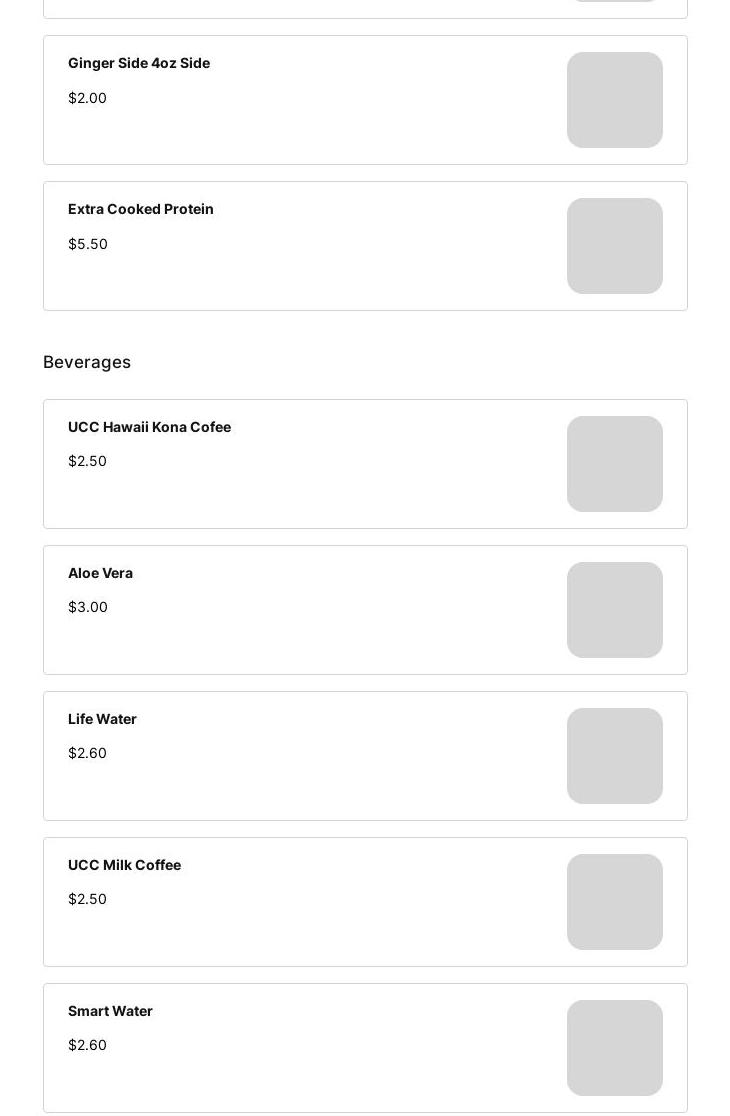Image resolution: width=730 pixels, height=1116 pixels.
Task: Click the Ginger Side 4oz Side image placeholder
Action: [x=614, y=100]
